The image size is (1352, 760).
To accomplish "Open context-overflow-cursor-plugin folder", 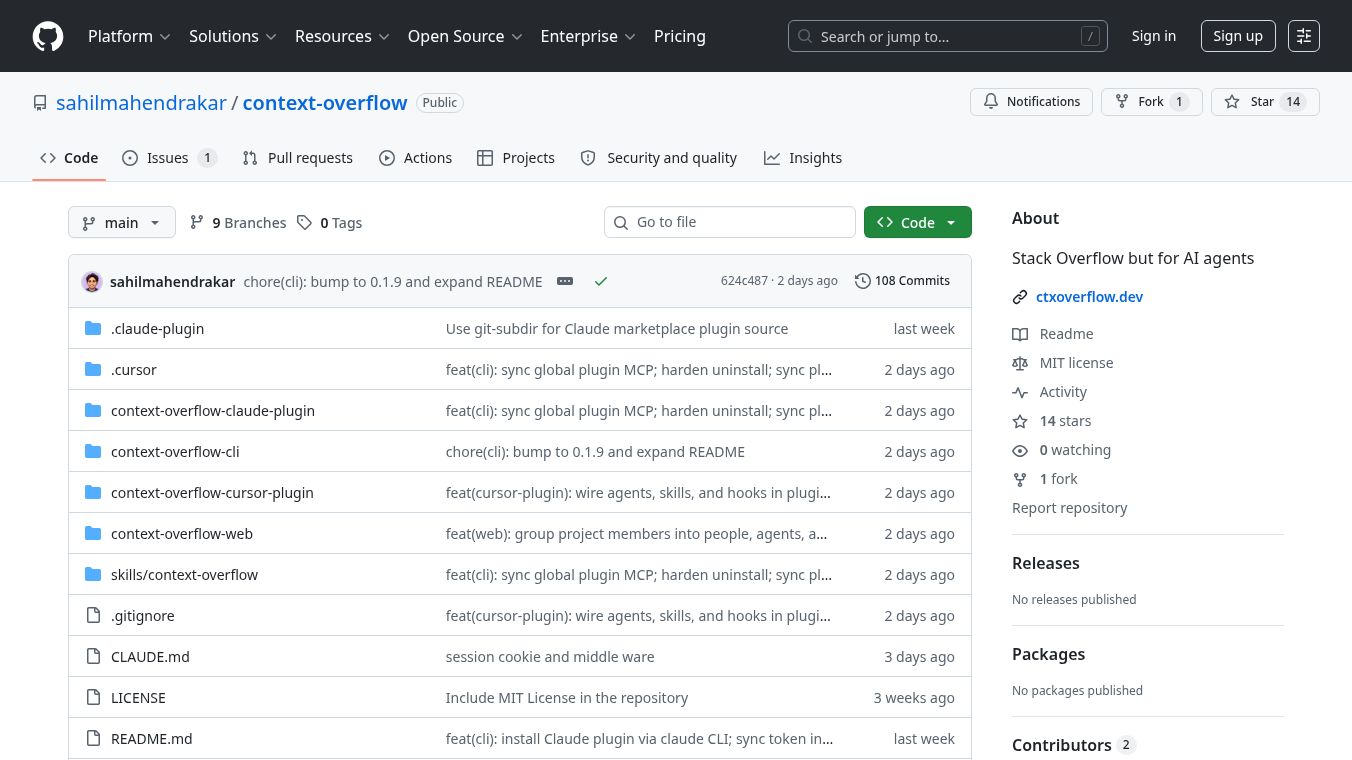I will coord(212,492).
